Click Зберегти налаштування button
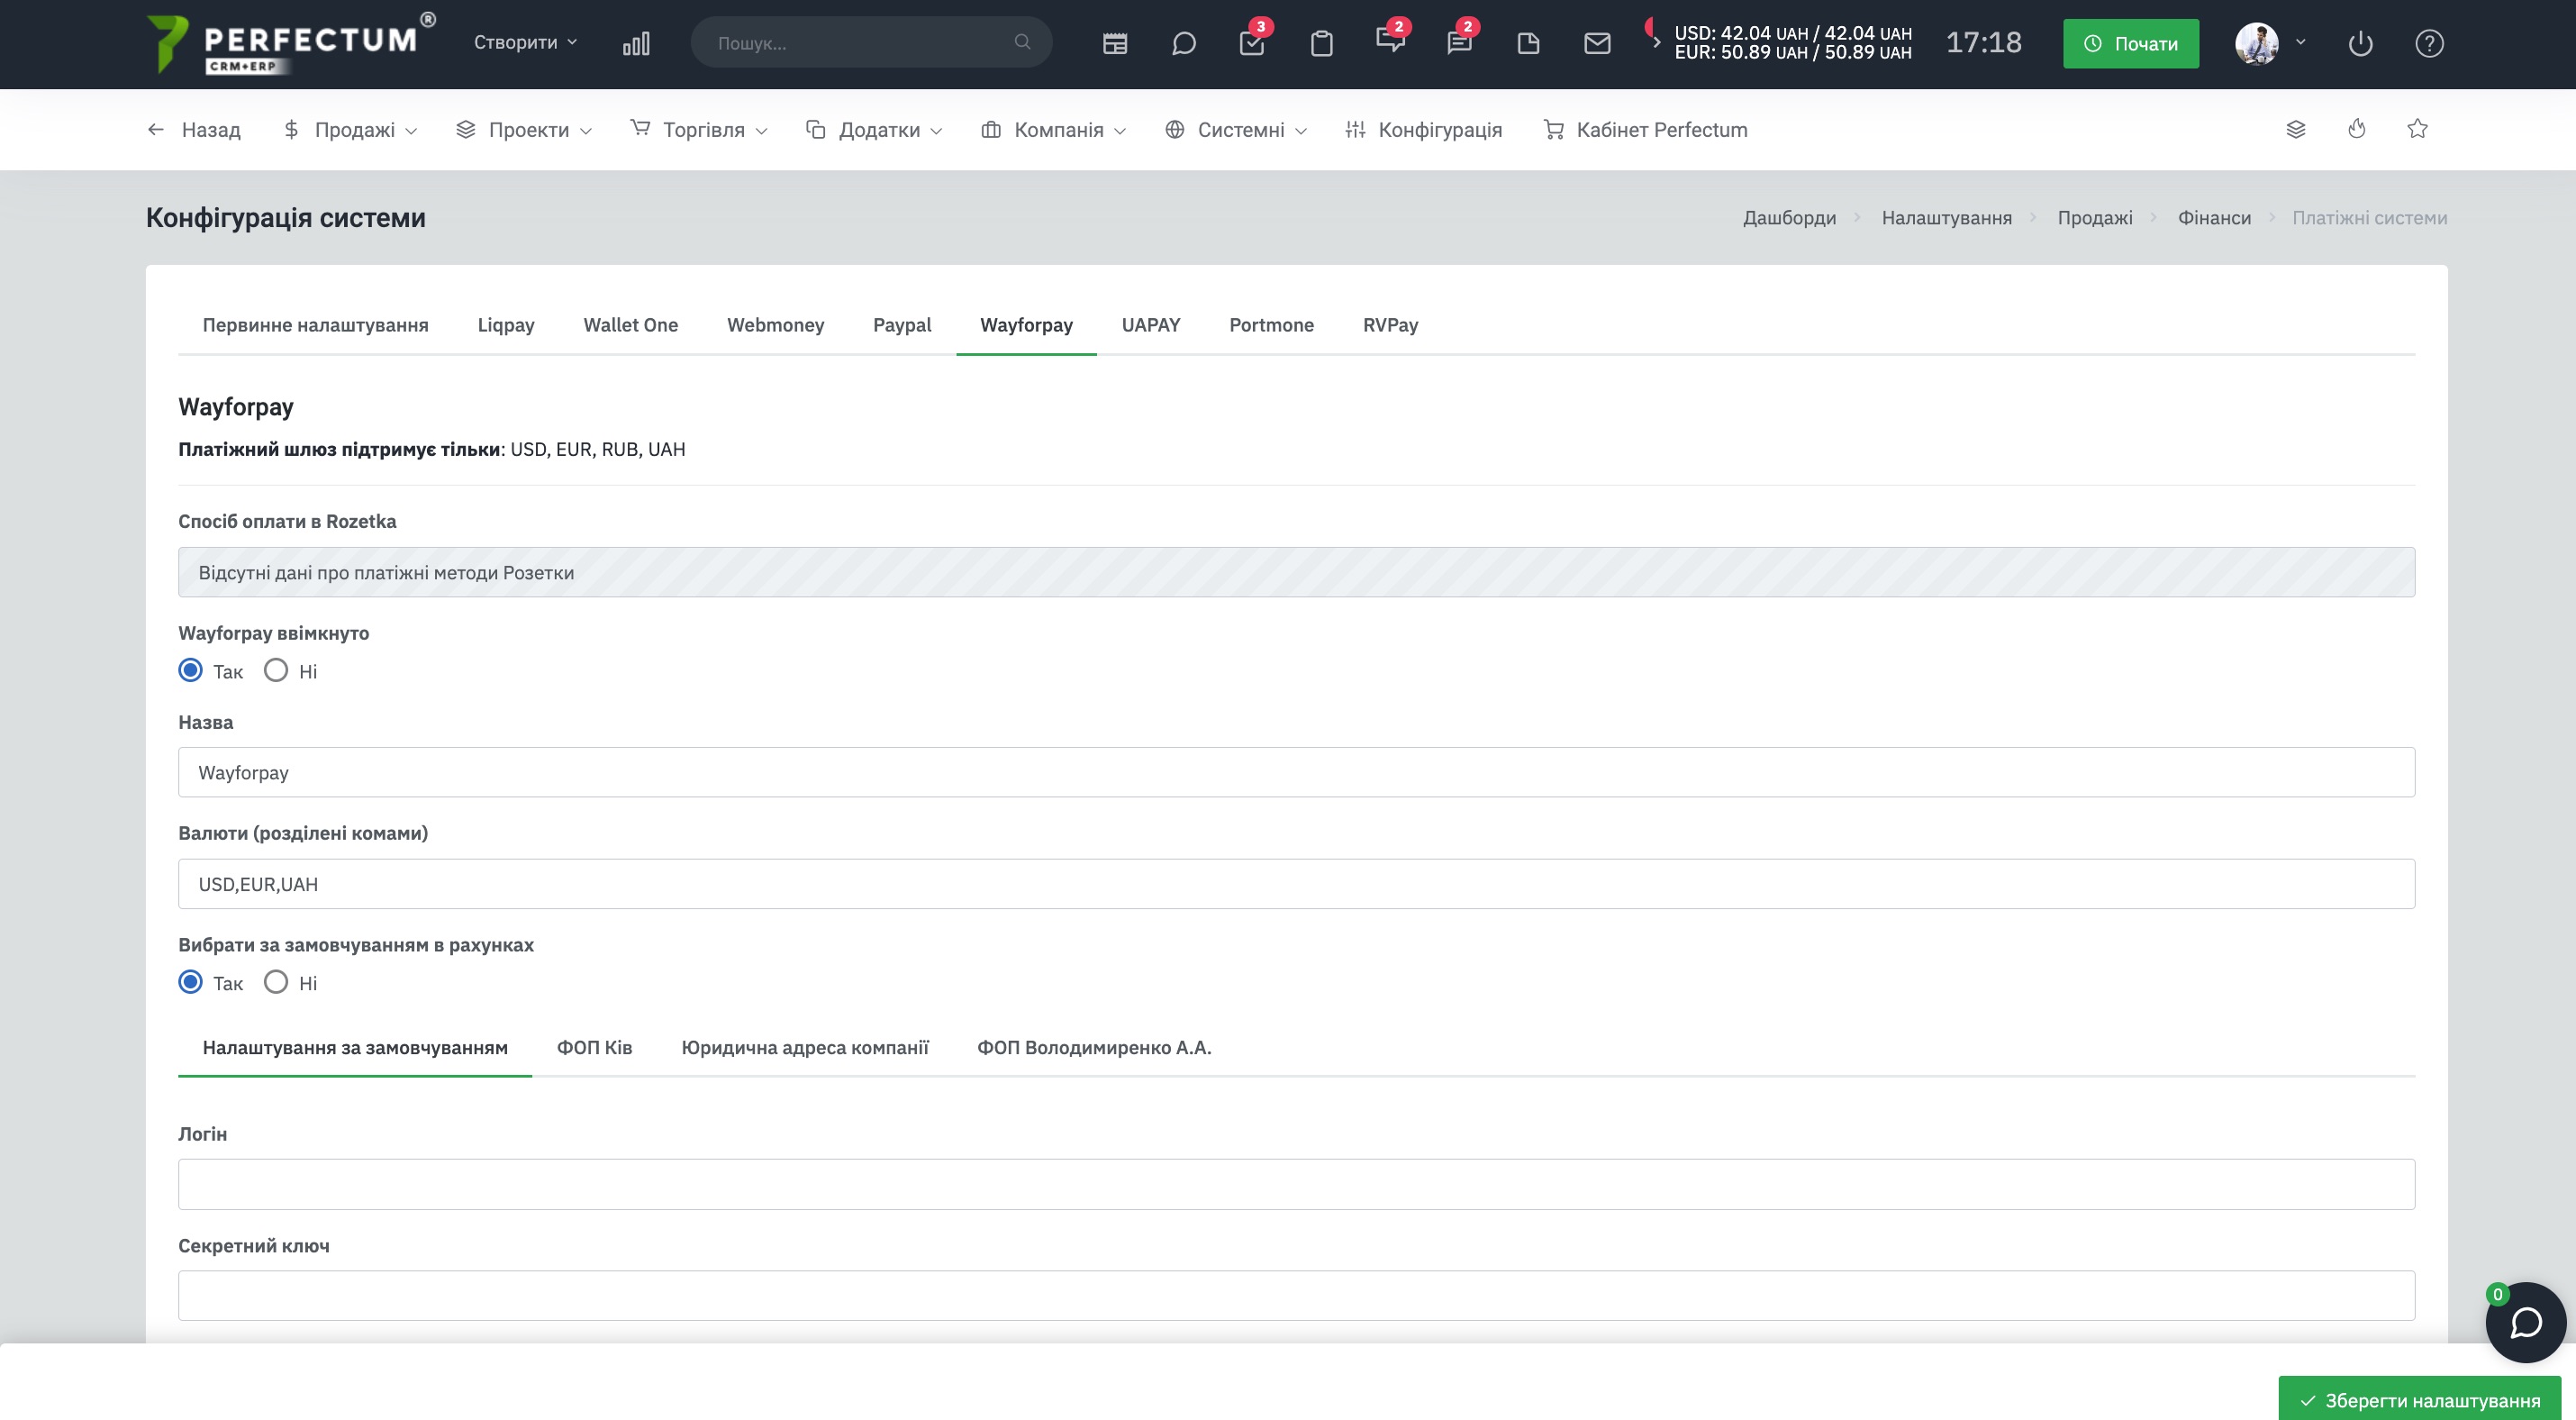The width and height of the screenshot is (2576, 1420). coord(2419,1399)
